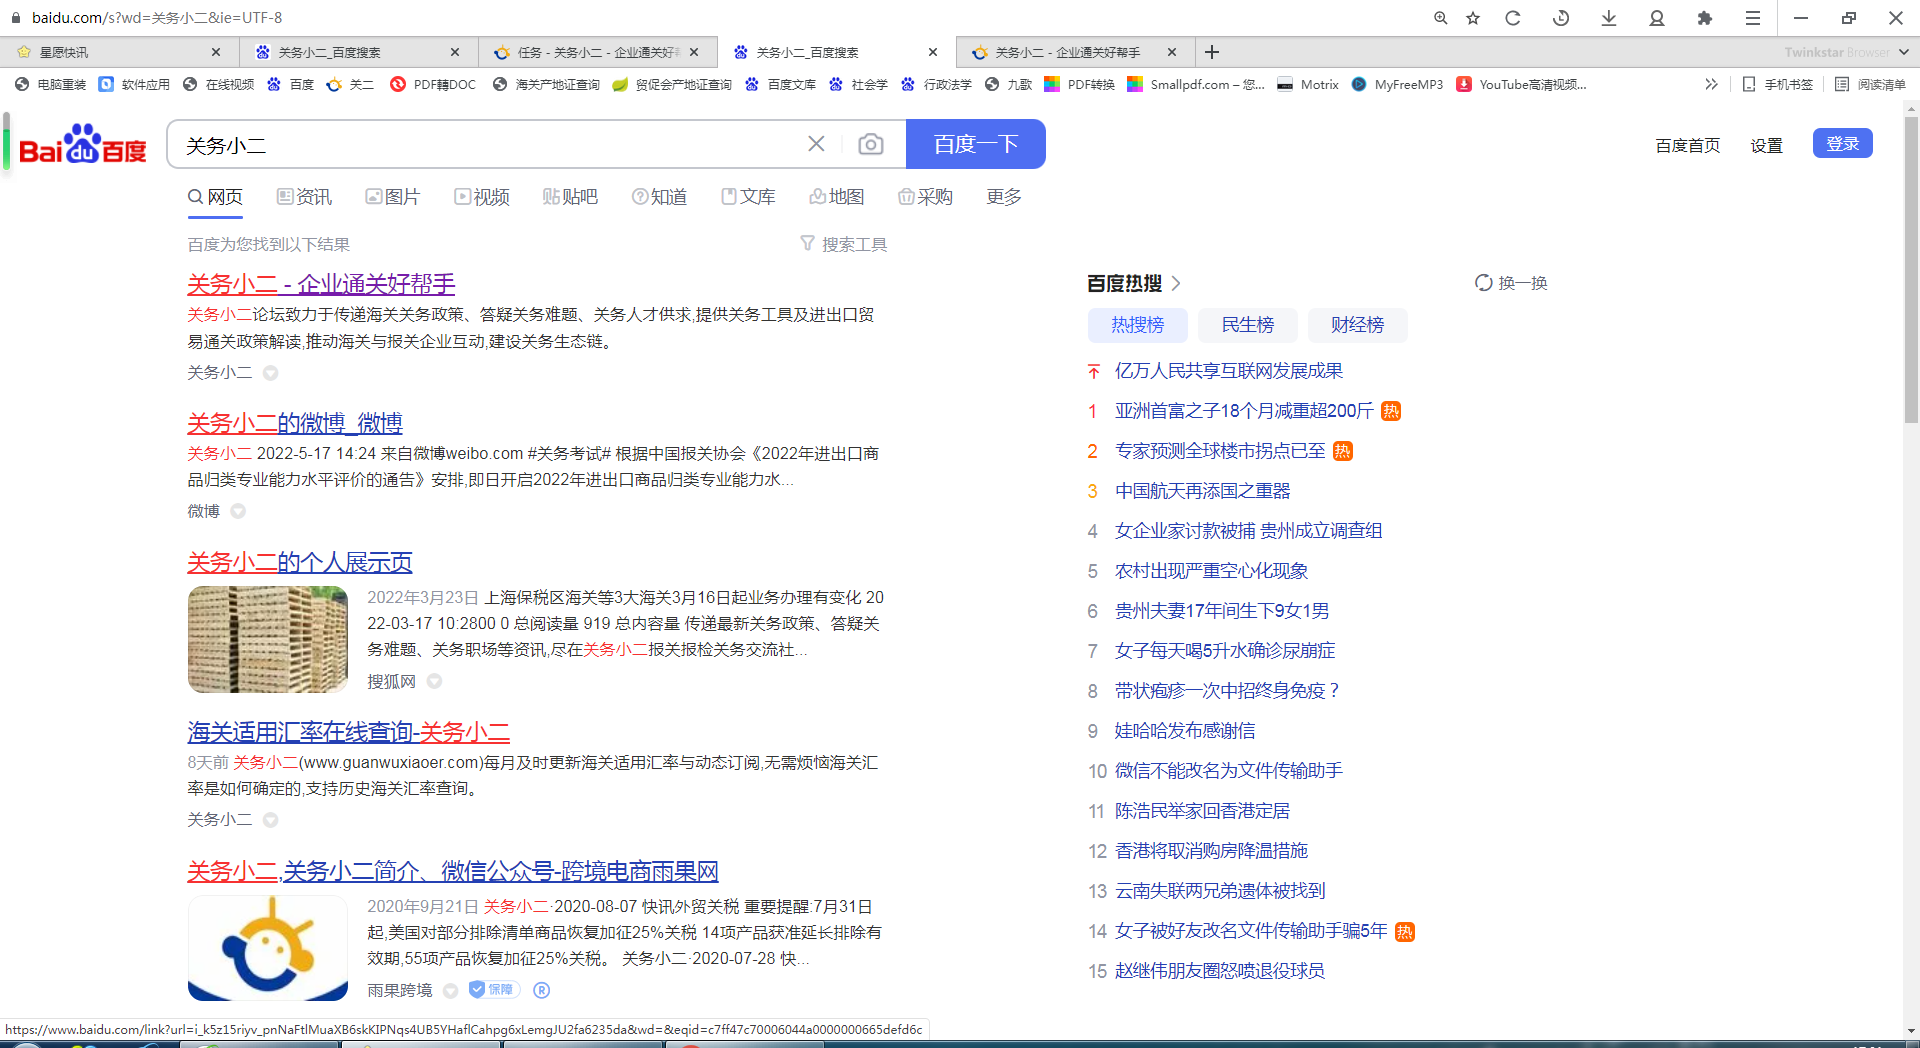Click the 搜索工具 filter icon
Viewport: 1920px width, 1048px height.
click(x=807, y=243)
